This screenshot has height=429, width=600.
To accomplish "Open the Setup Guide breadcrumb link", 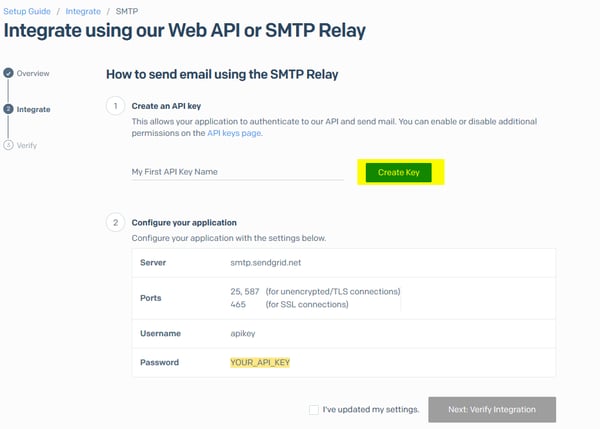I will tap(27, 11).
